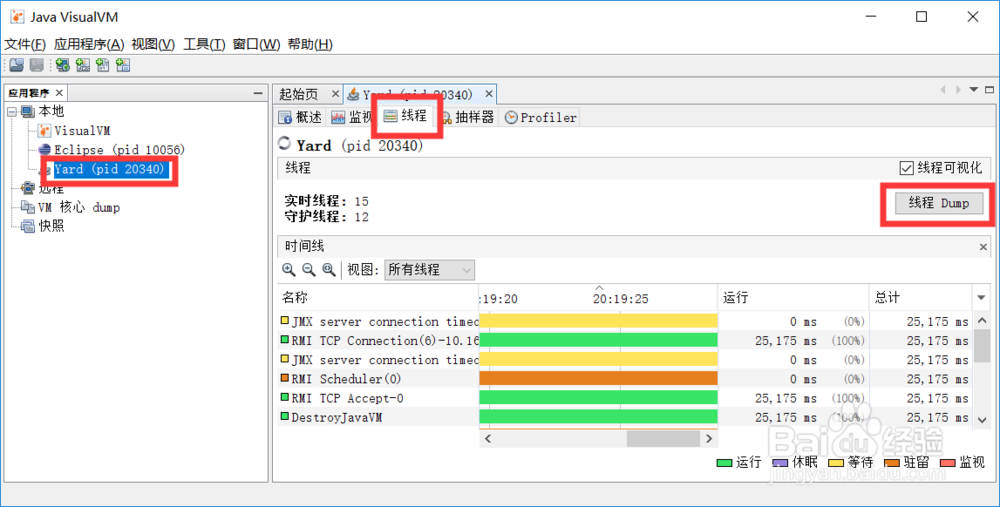Image resolution: width=1000 pixels, height=507 pixels.
Task: Switch to the 起始页 tab
Action: click(298, 94)
